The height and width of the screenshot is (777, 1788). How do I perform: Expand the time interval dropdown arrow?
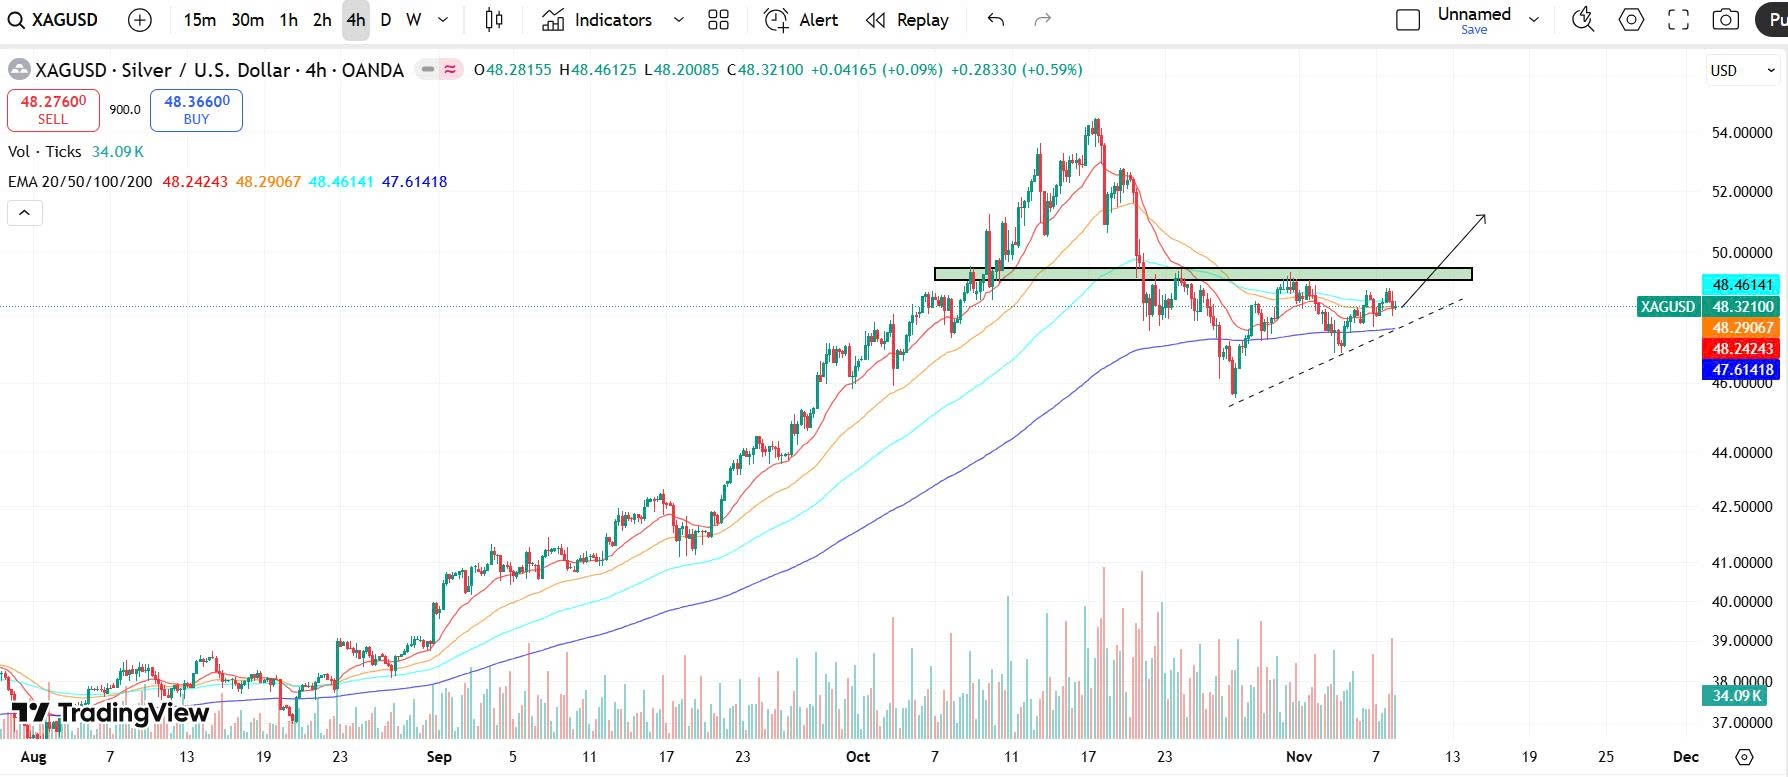point(443,20)
